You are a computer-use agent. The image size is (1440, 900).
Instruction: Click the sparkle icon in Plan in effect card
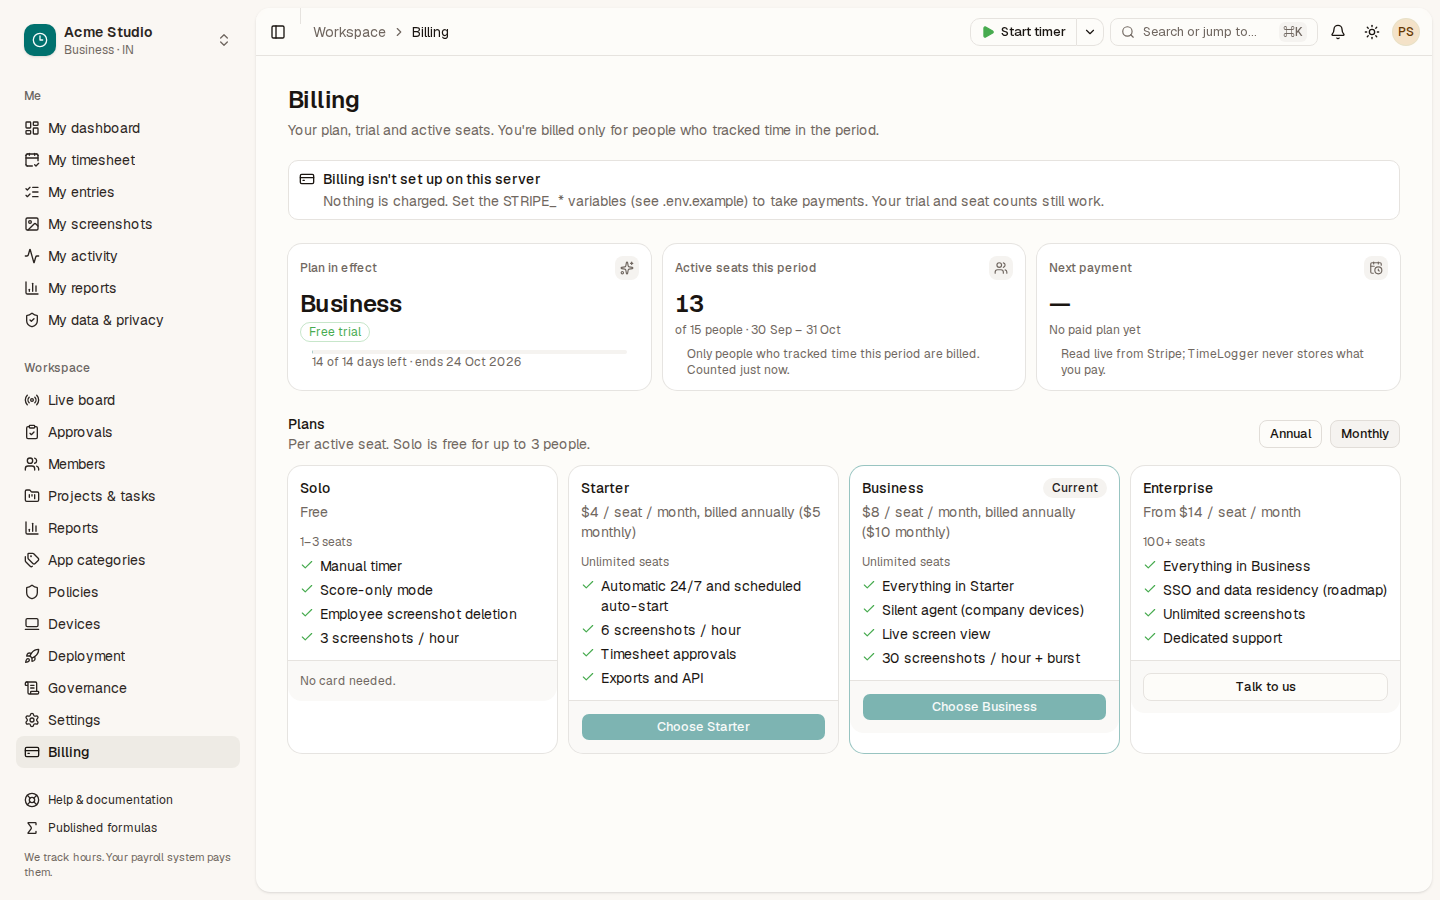click(627, 268)
